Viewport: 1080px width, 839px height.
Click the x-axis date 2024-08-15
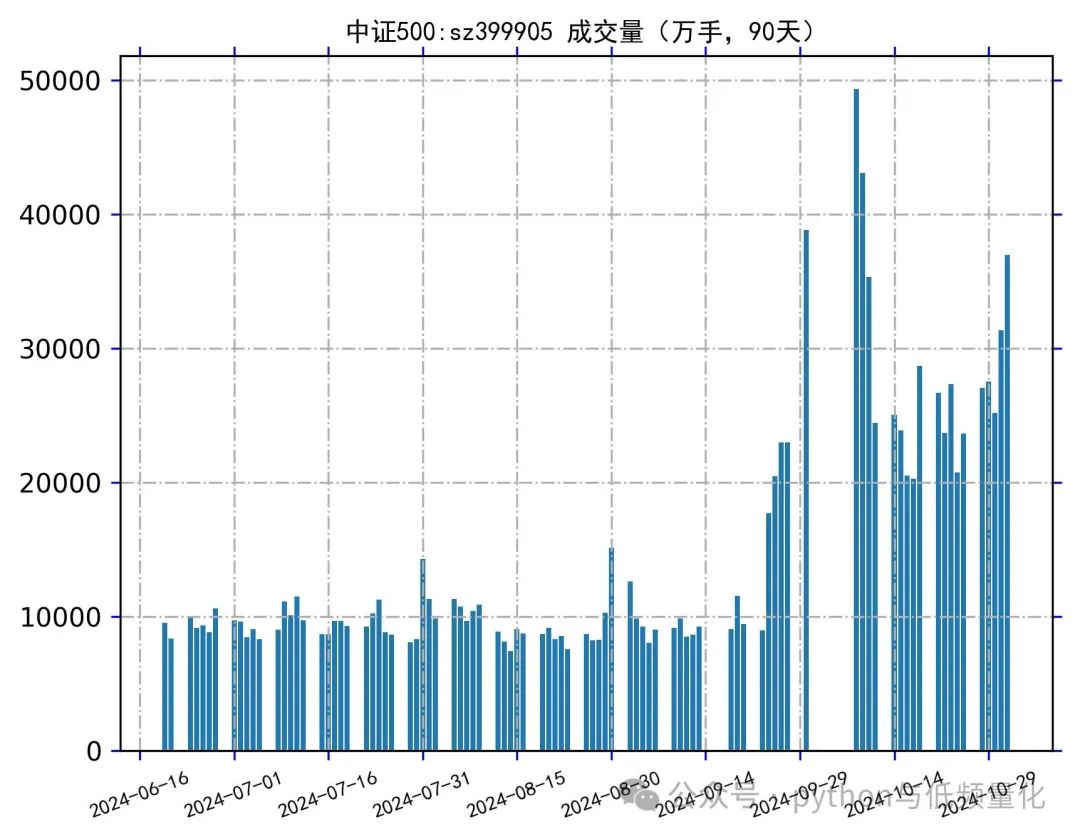click(x=517, y=794)
